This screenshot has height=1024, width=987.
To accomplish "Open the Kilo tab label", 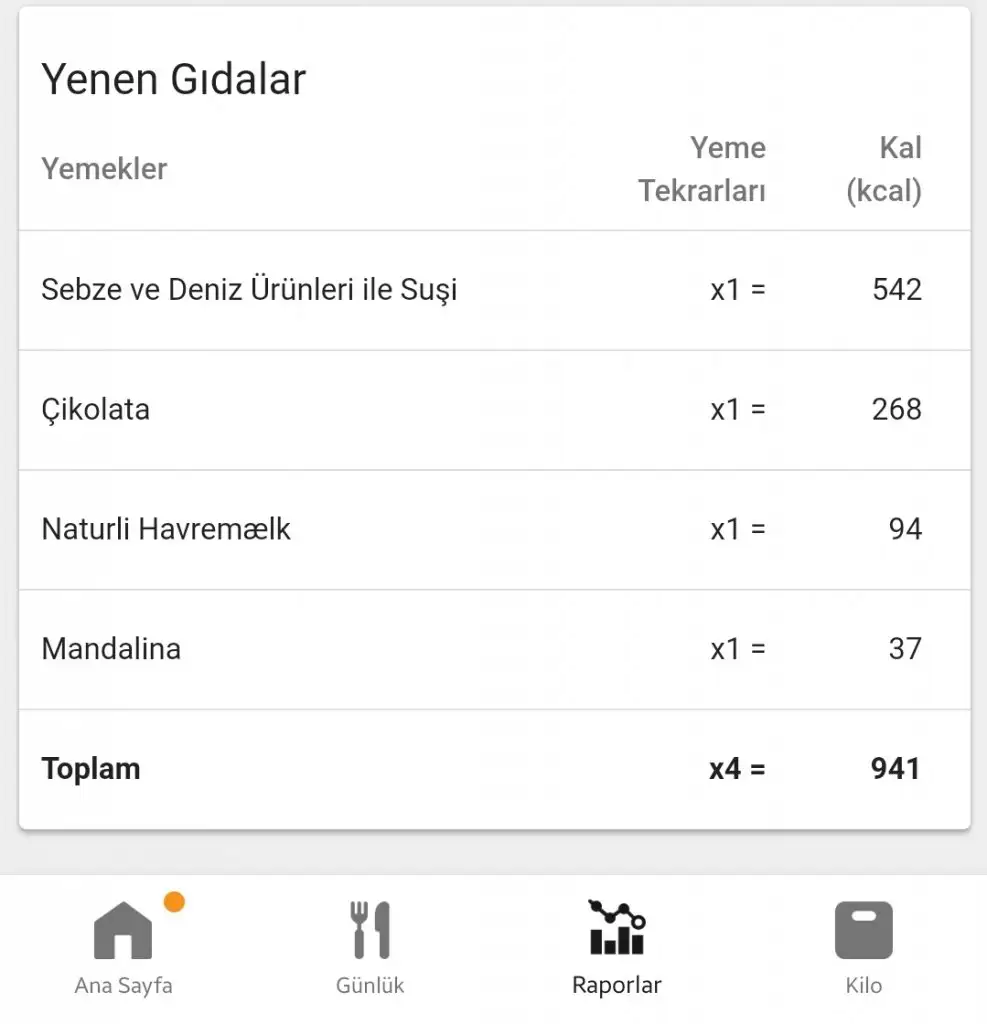I will 863,985.
